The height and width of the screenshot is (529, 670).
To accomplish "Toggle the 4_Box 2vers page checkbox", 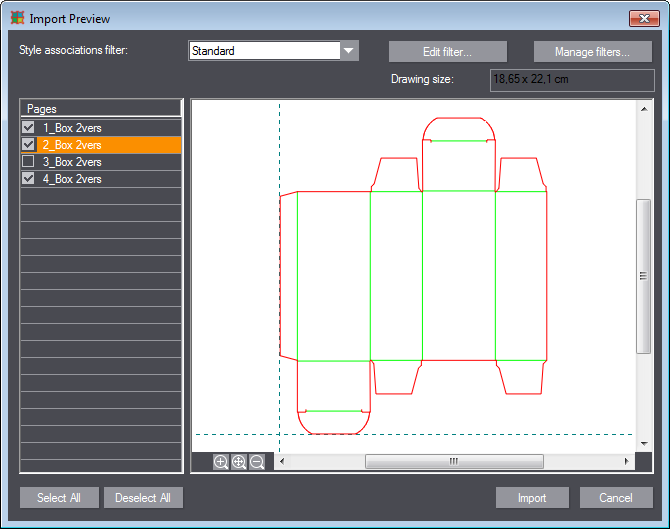I will coord(28,179).
